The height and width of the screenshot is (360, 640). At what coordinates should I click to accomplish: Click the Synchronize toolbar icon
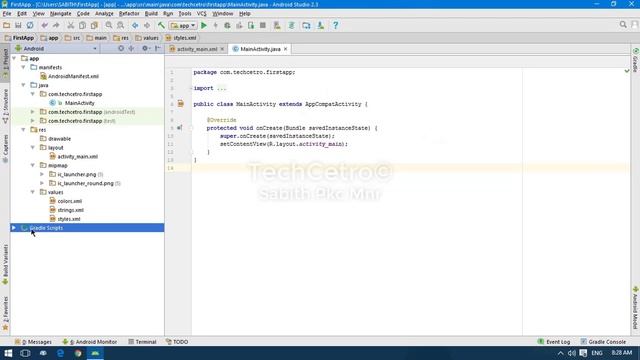click(x=30, y=25)
